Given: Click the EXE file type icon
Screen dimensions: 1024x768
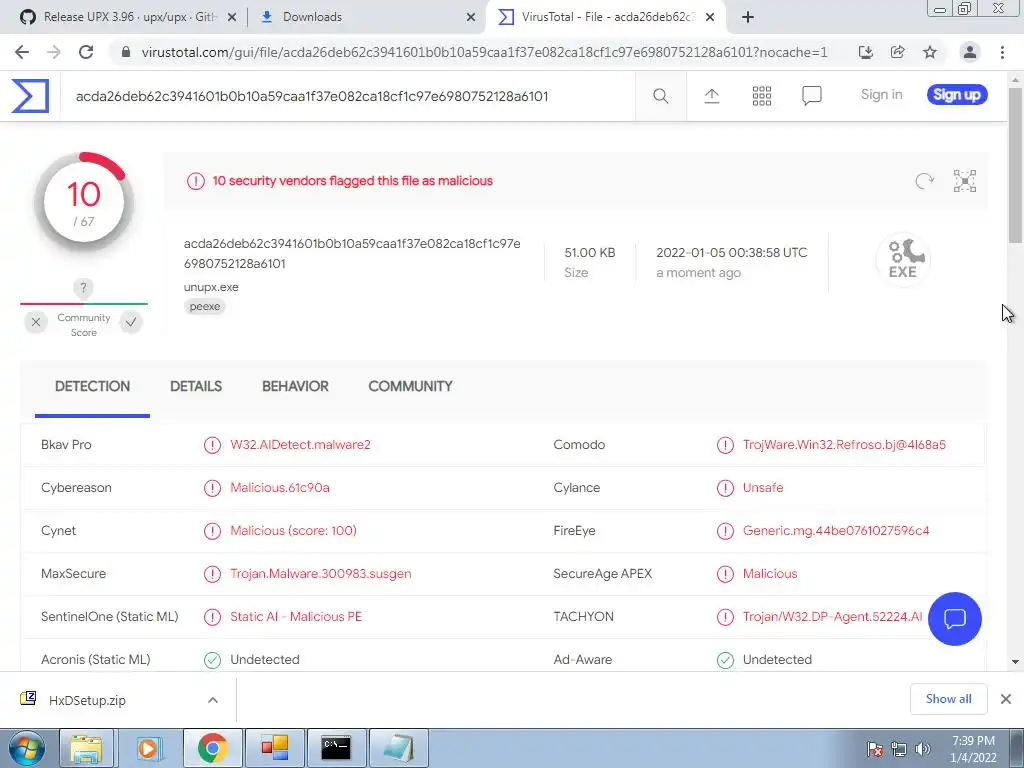Looking at the screenshot, I should click(903, 259).
